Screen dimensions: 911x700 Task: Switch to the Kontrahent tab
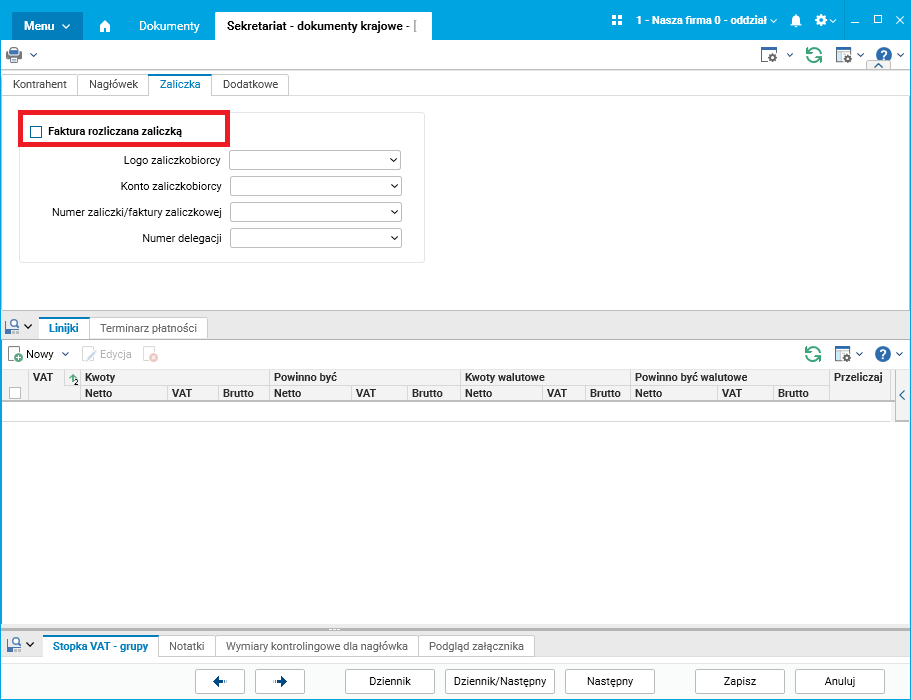pyautogui.click(x=40, y=84)
